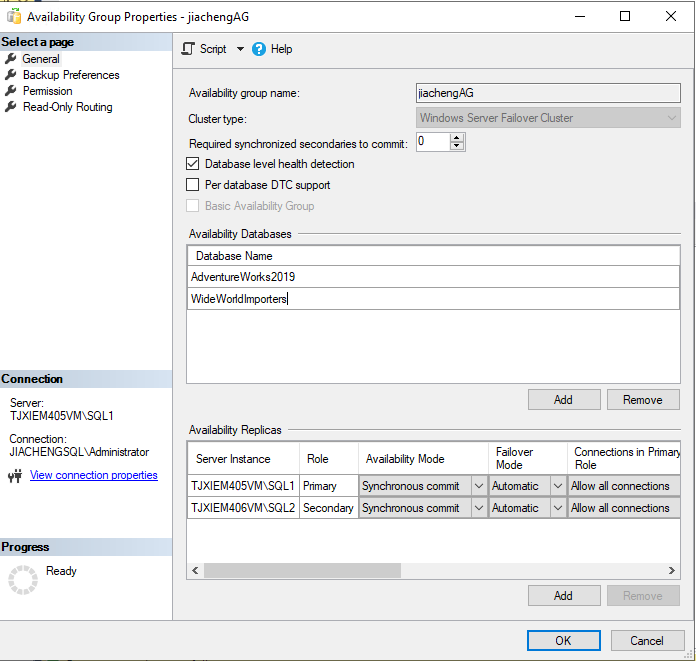Open the Script dropdown arrow
Image resolution: width=696 pixels, height=661 pixels.
tap(239, 49)
